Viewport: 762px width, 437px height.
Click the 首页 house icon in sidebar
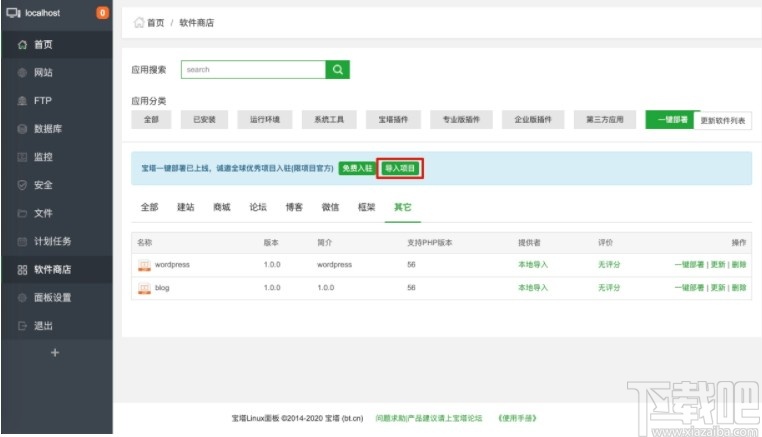[22, 45]
